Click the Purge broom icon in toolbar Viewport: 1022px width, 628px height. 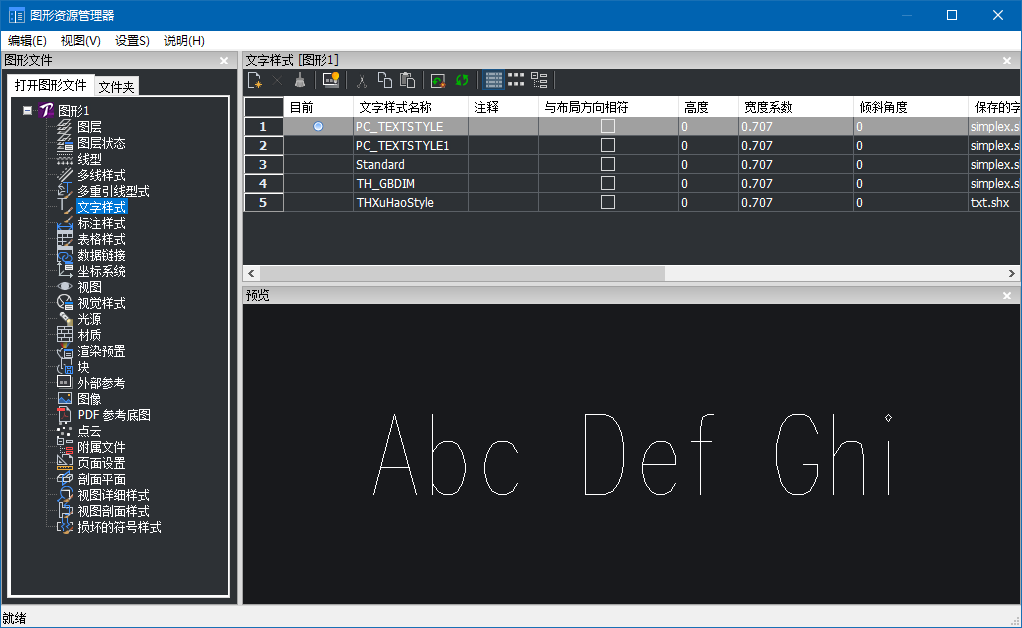point(299,81)
